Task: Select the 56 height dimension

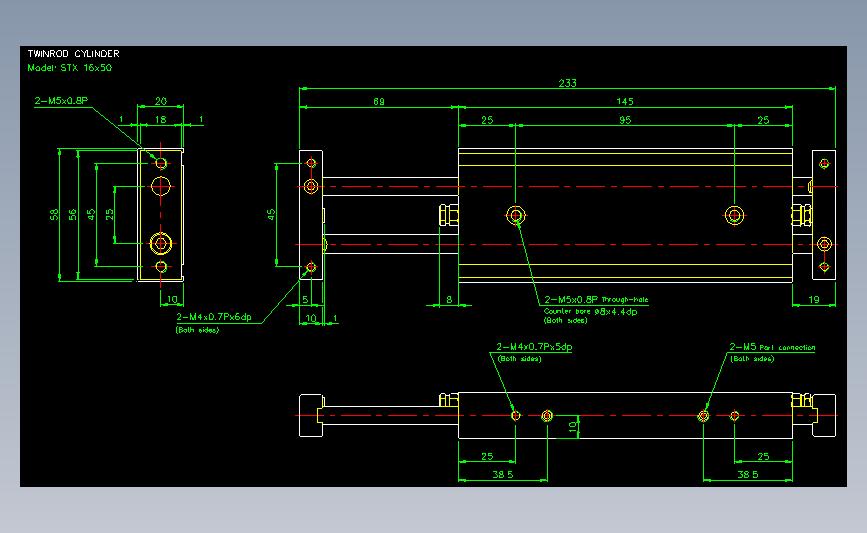Action: pos(72,215)
